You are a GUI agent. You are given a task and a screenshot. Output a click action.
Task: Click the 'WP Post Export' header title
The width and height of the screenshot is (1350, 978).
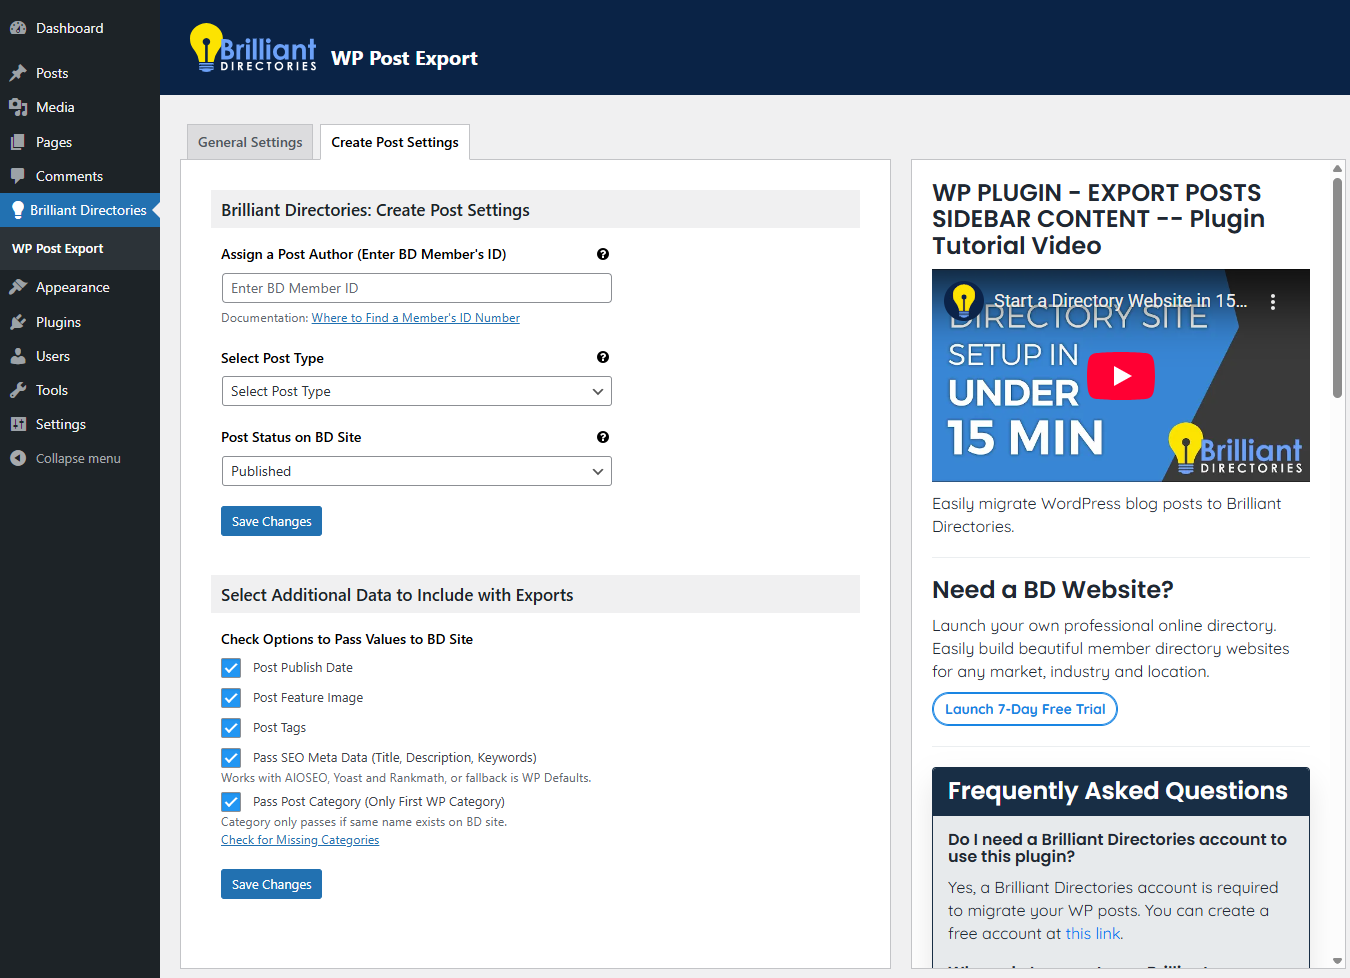click(x=404, y=58)
